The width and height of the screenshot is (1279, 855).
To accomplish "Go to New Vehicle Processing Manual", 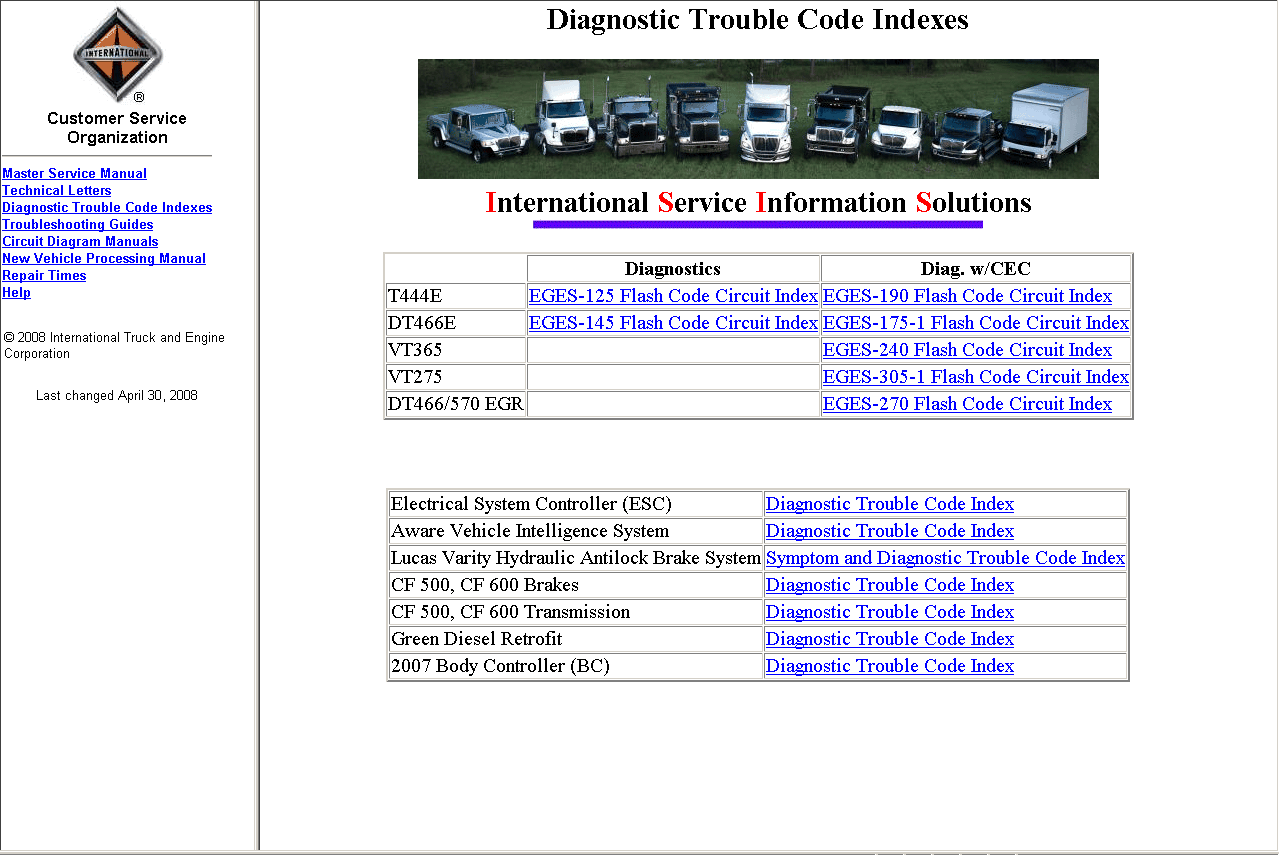I will pyautogui.click(x=104, y=259).
